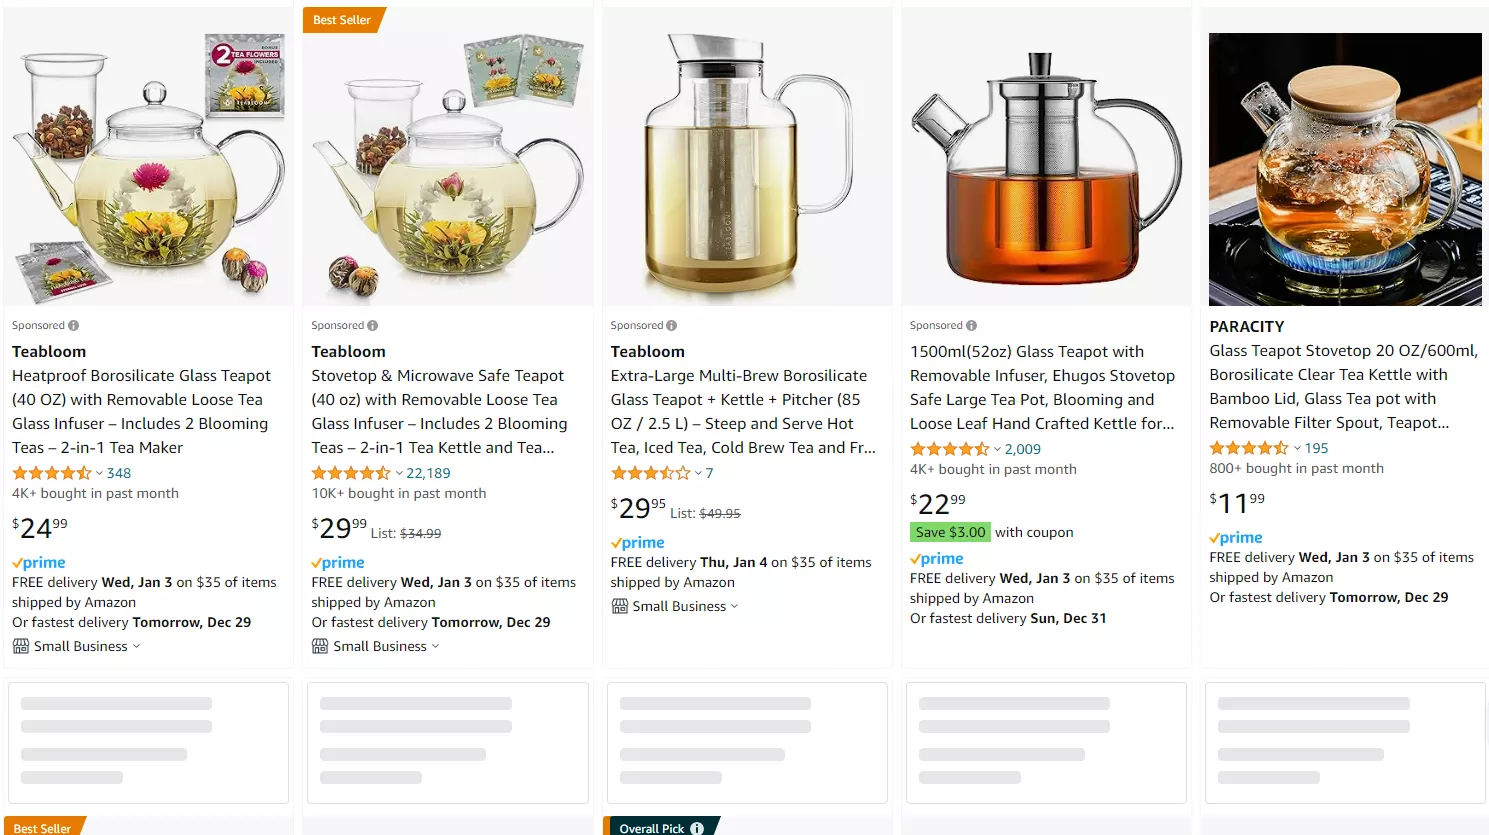Click the Best Seller badge on second product
Viewport: 1489px width, 835px height.
point(342,20)
